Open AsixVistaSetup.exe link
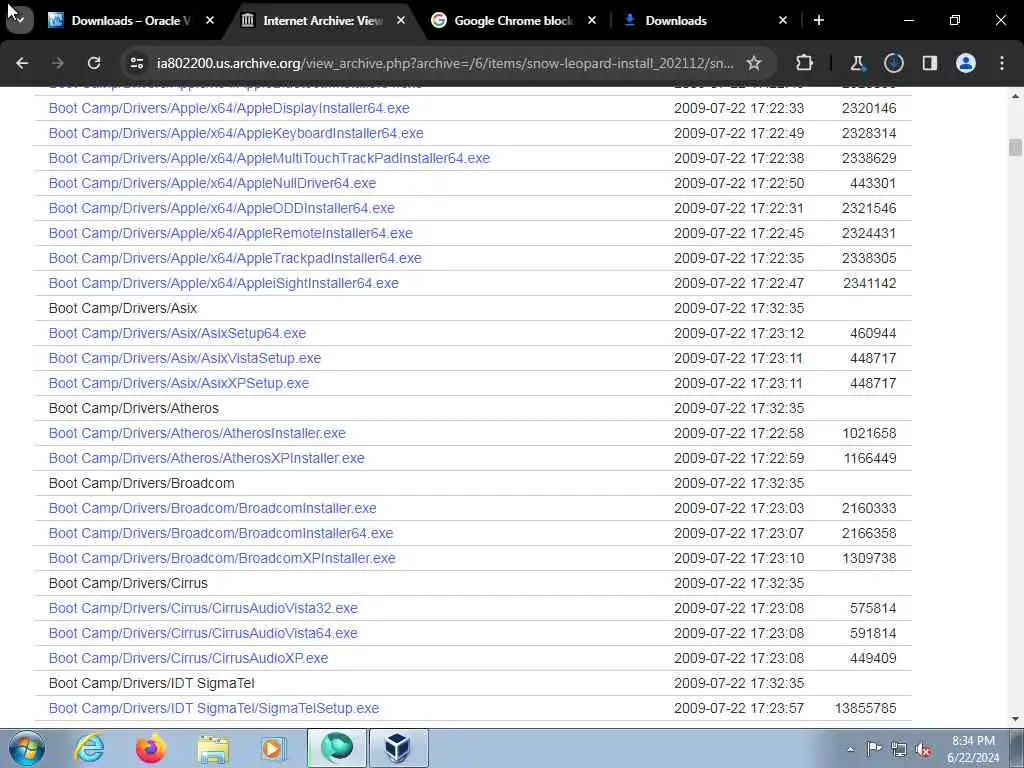The width and height of the screenshot is (1024, 768). tap(185, 358)
